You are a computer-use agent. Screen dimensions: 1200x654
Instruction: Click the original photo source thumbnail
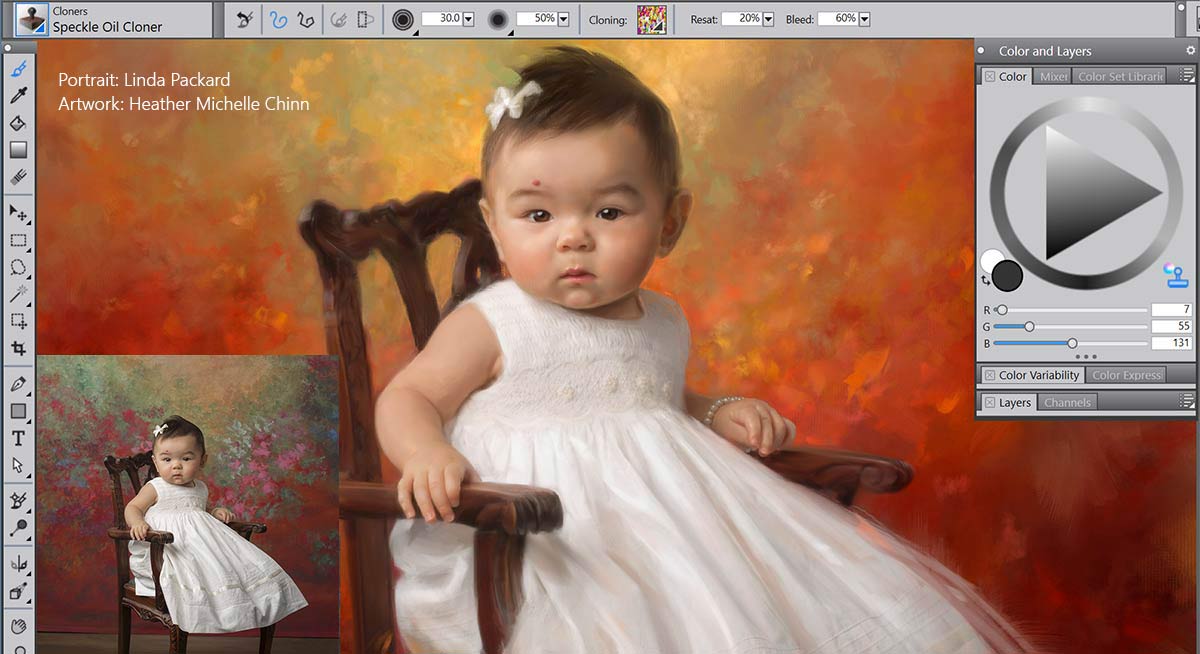[188, 504]
